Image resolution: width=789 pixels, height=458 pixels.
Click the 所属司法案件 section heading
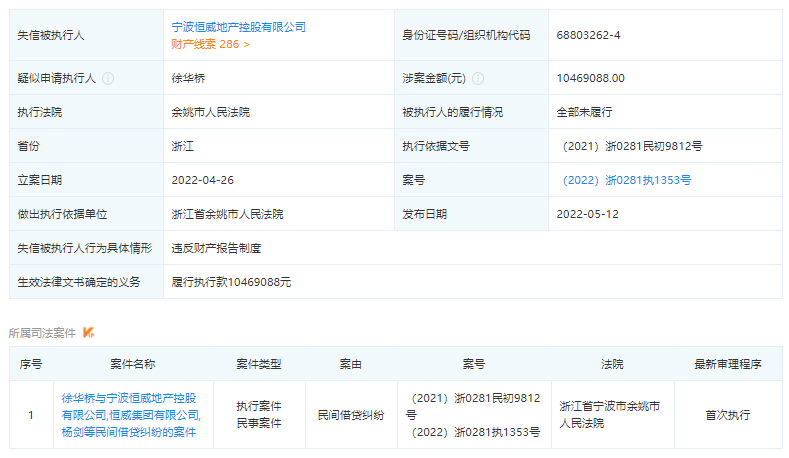(x=42, y=333)
